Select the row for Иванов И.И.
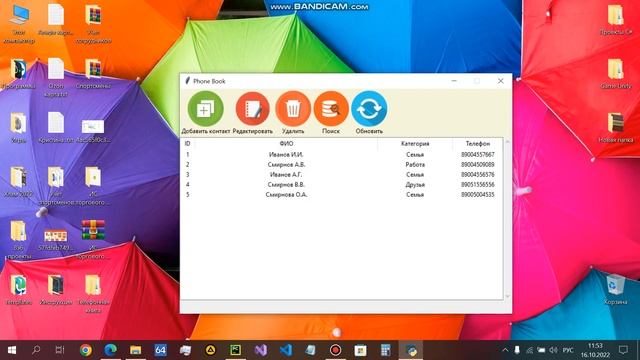 click(x=342, y=155)
